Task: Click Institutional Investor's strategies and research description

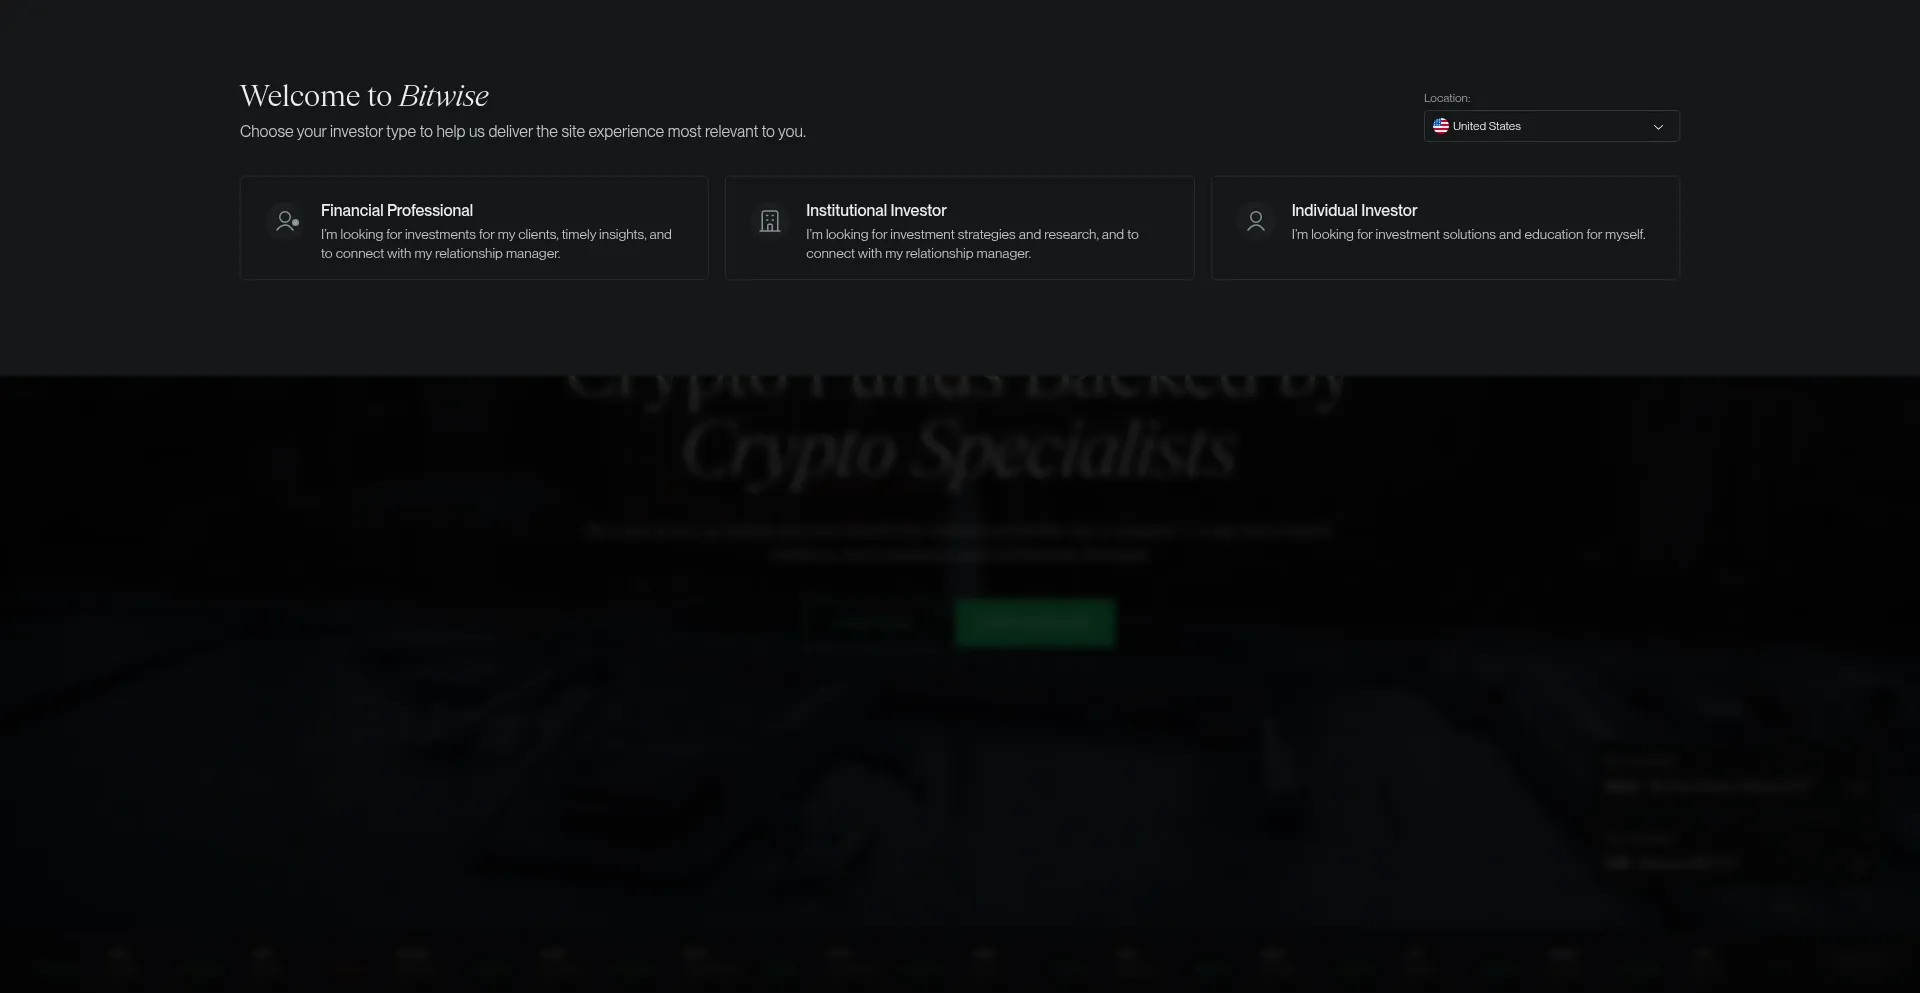Action: tap(972, 244)
